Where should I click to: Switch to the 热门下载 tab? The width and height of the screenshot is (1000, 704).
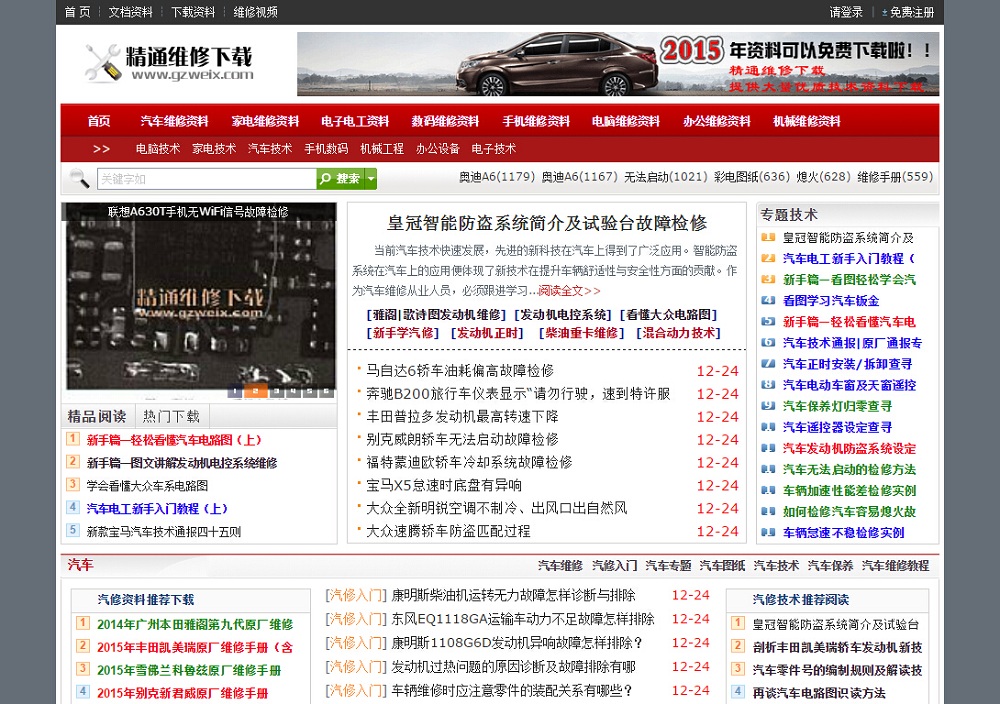point(172,416)
